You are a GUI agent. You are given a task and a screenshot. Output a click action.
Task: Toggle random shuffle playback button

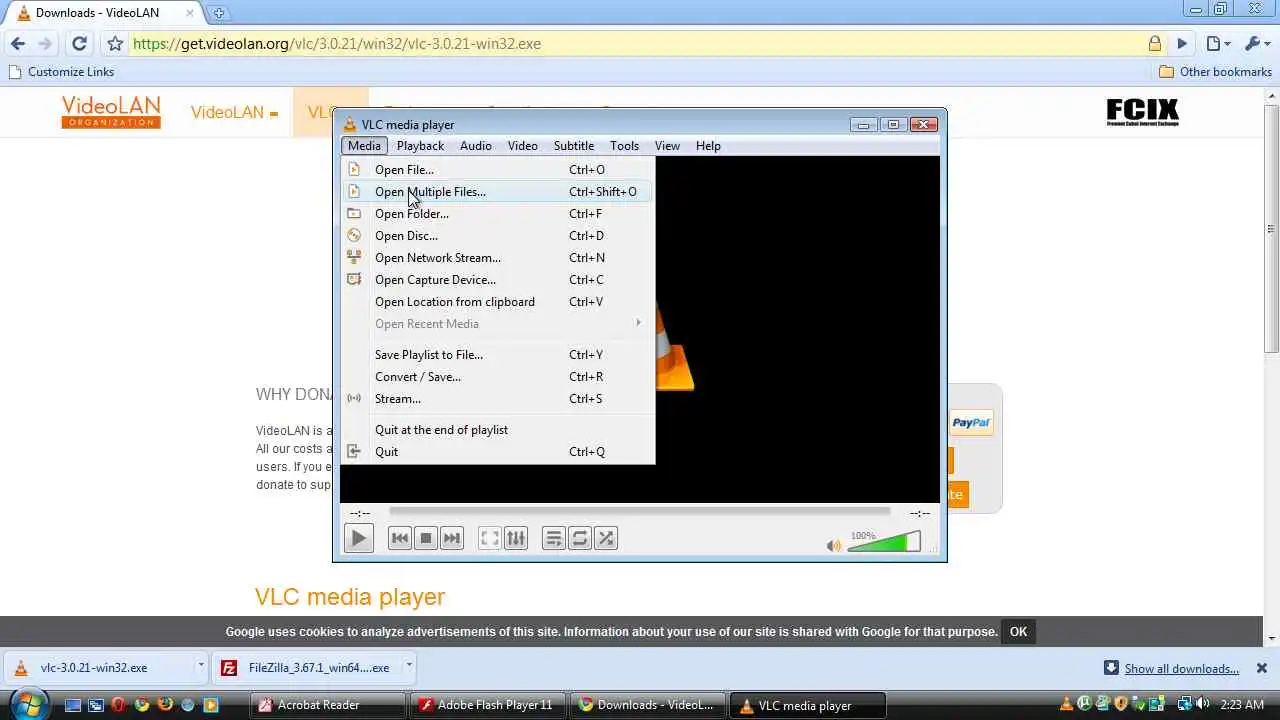[x=606, y=538]
